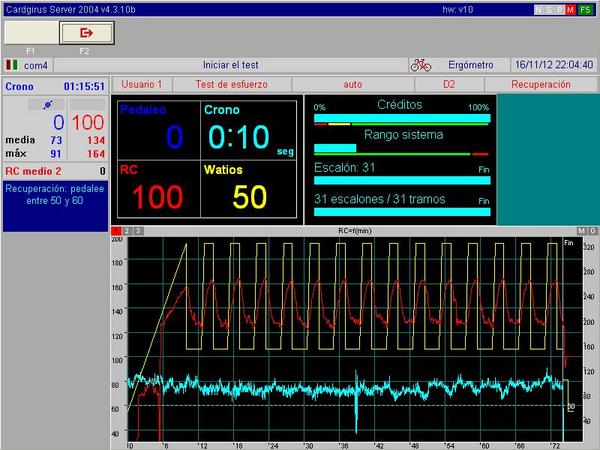The width and height of the screenshot is (600, 450).
Task: Click the RC=f(min) graph title
Action: point(355,231)
